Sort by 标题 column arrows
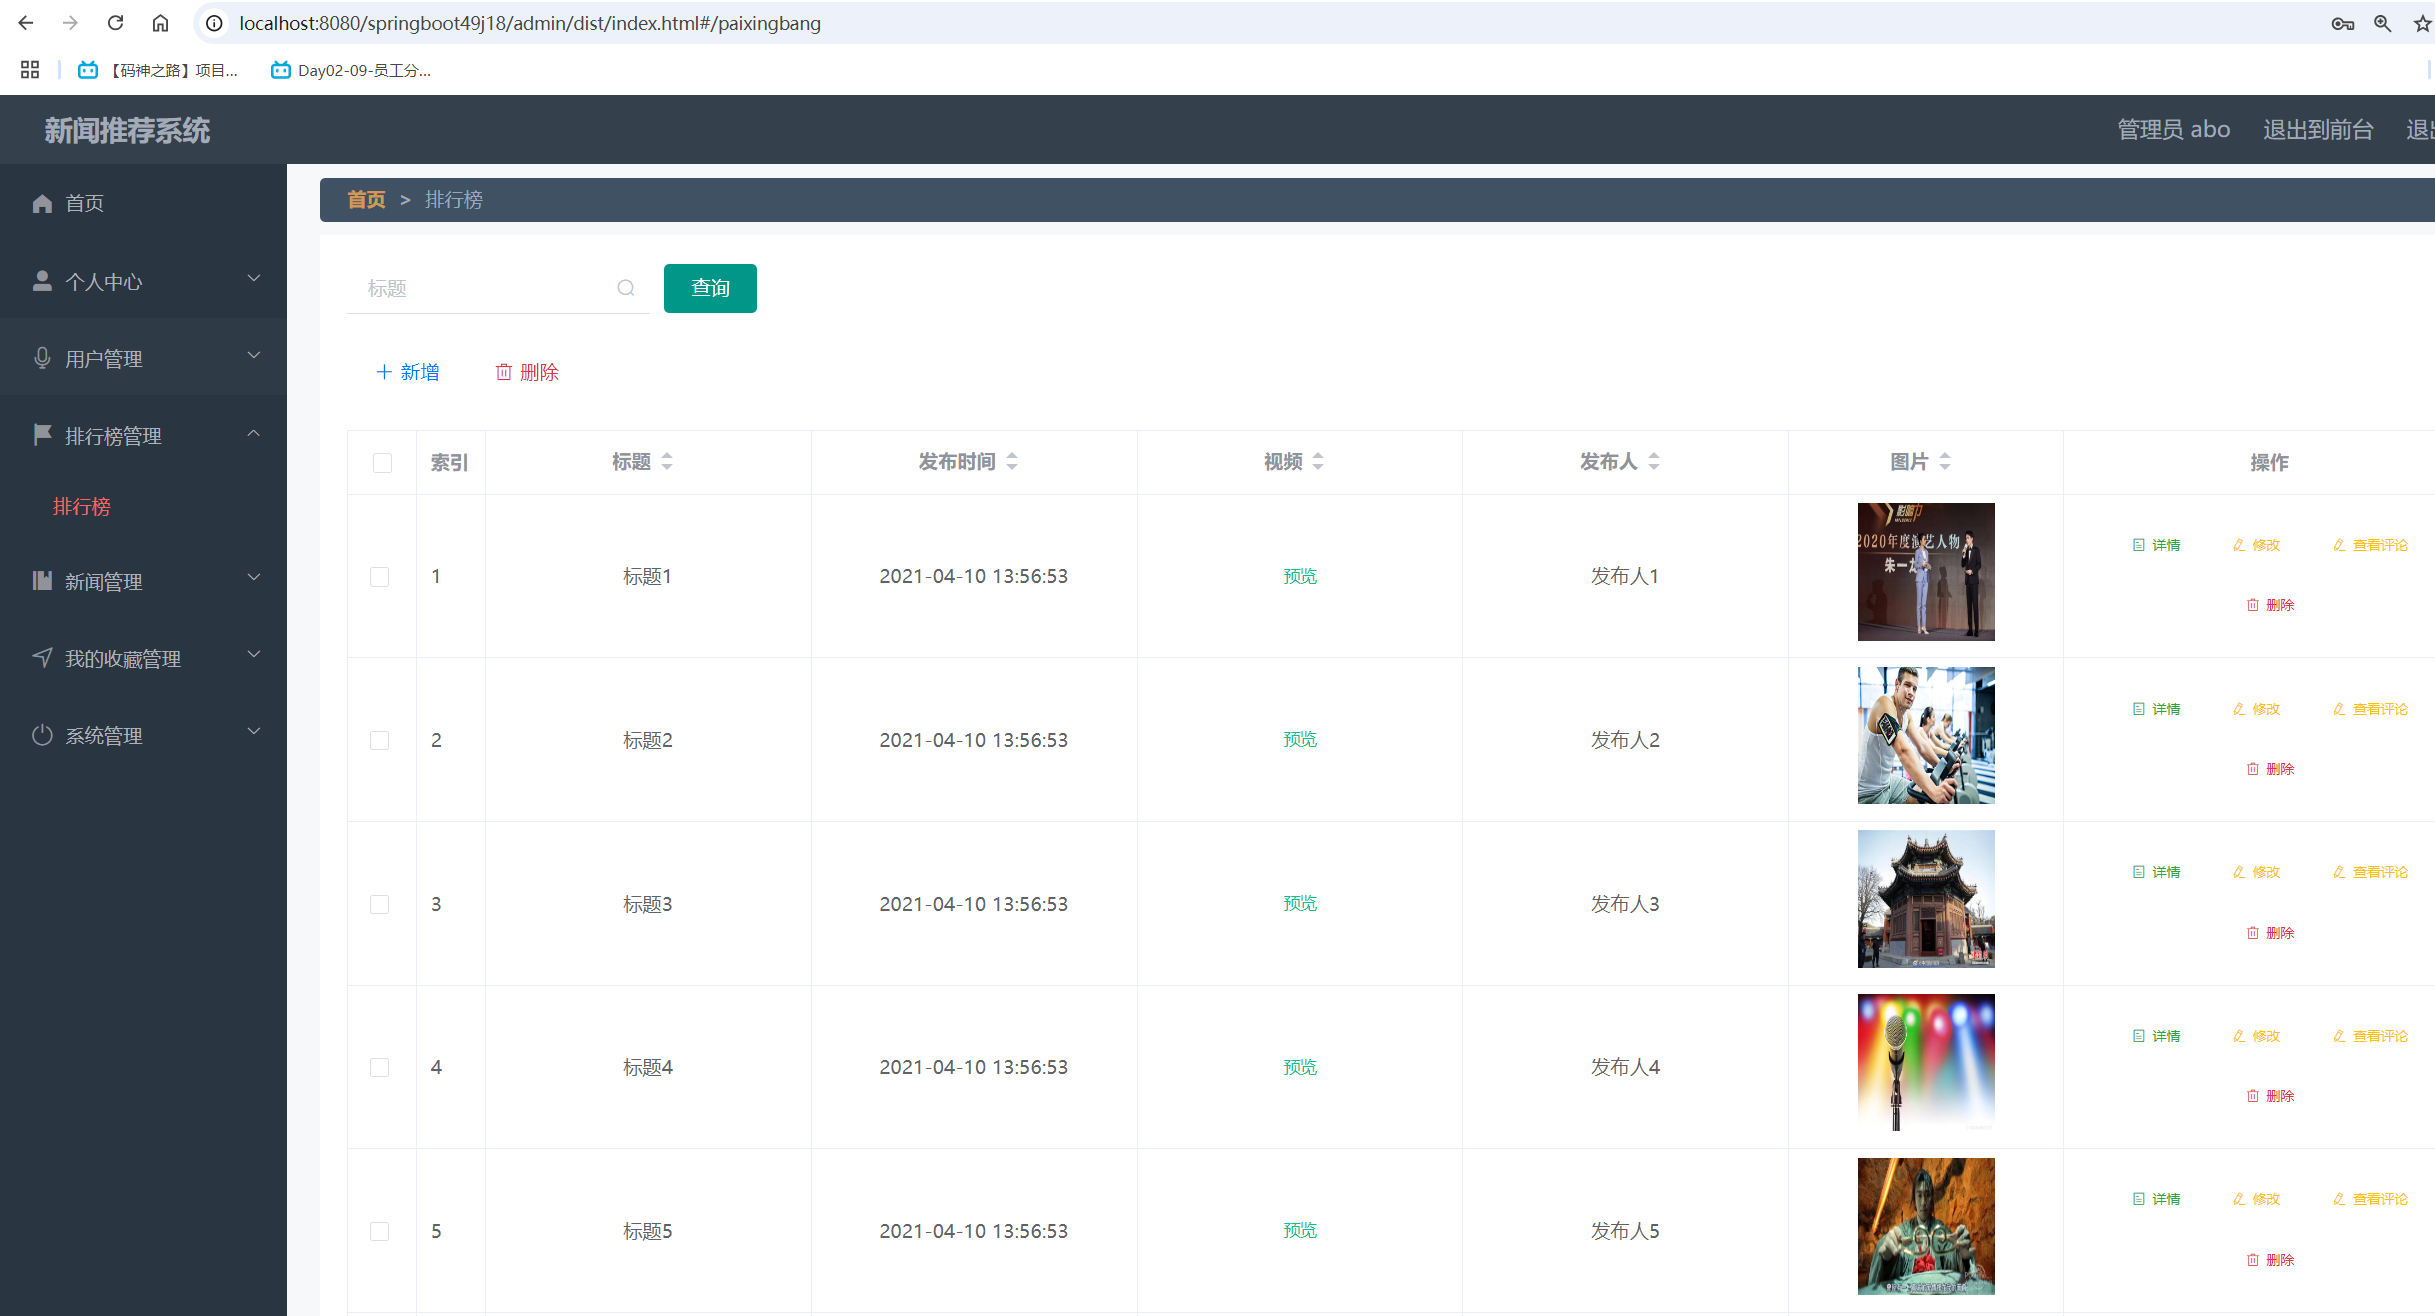This screenshot has height=1316, width=2435. point(667,461)
